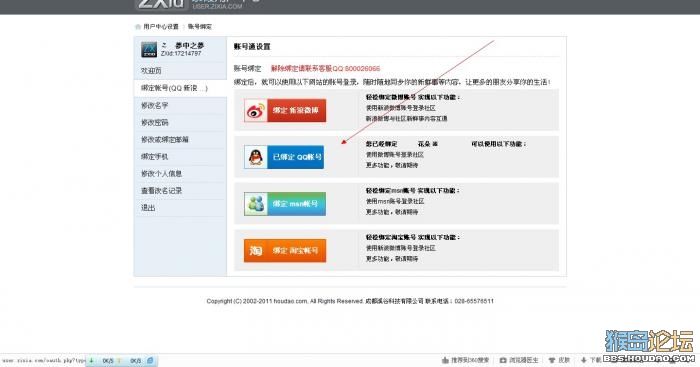Click 皮肤 skin icon in status bar
Viewport: 700px width, 367px height.
(552, 360)
